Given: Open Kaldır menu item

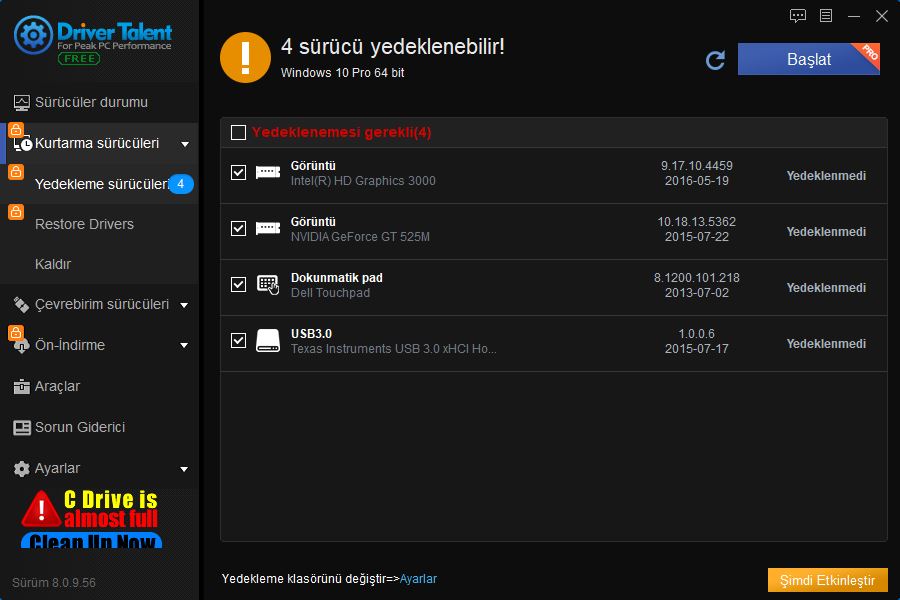Looking at the screenshot, I should (x=99, y=264).
